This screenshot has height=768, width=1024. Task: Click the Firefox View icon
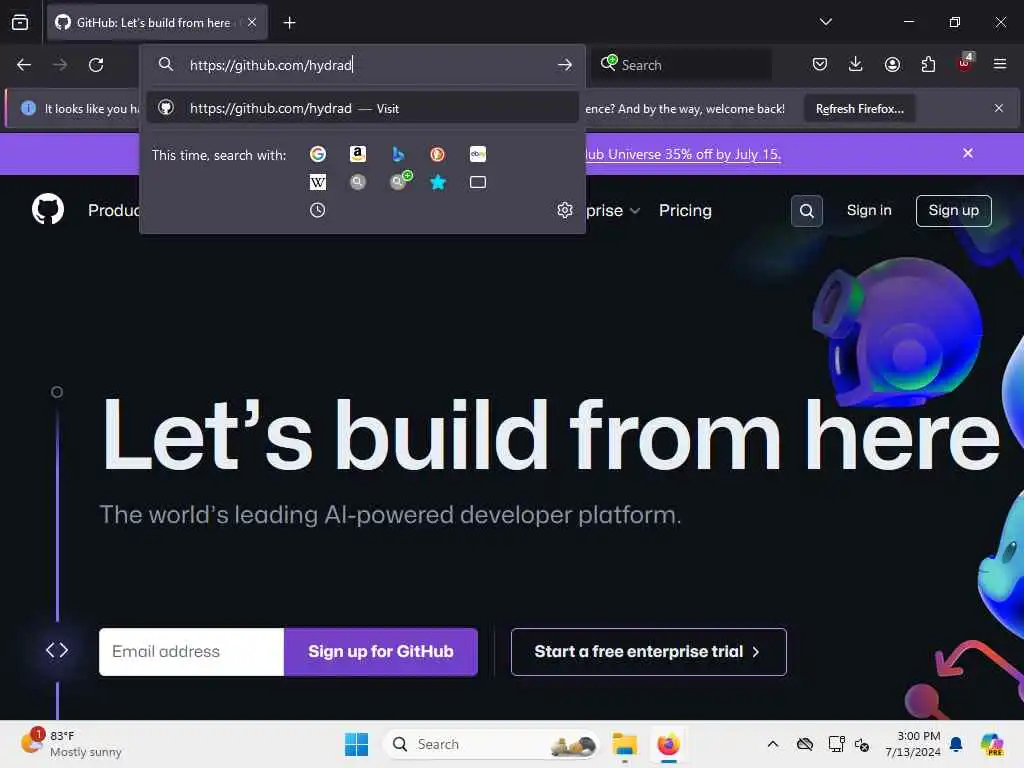pyautogui.click(x=20, y=22)
